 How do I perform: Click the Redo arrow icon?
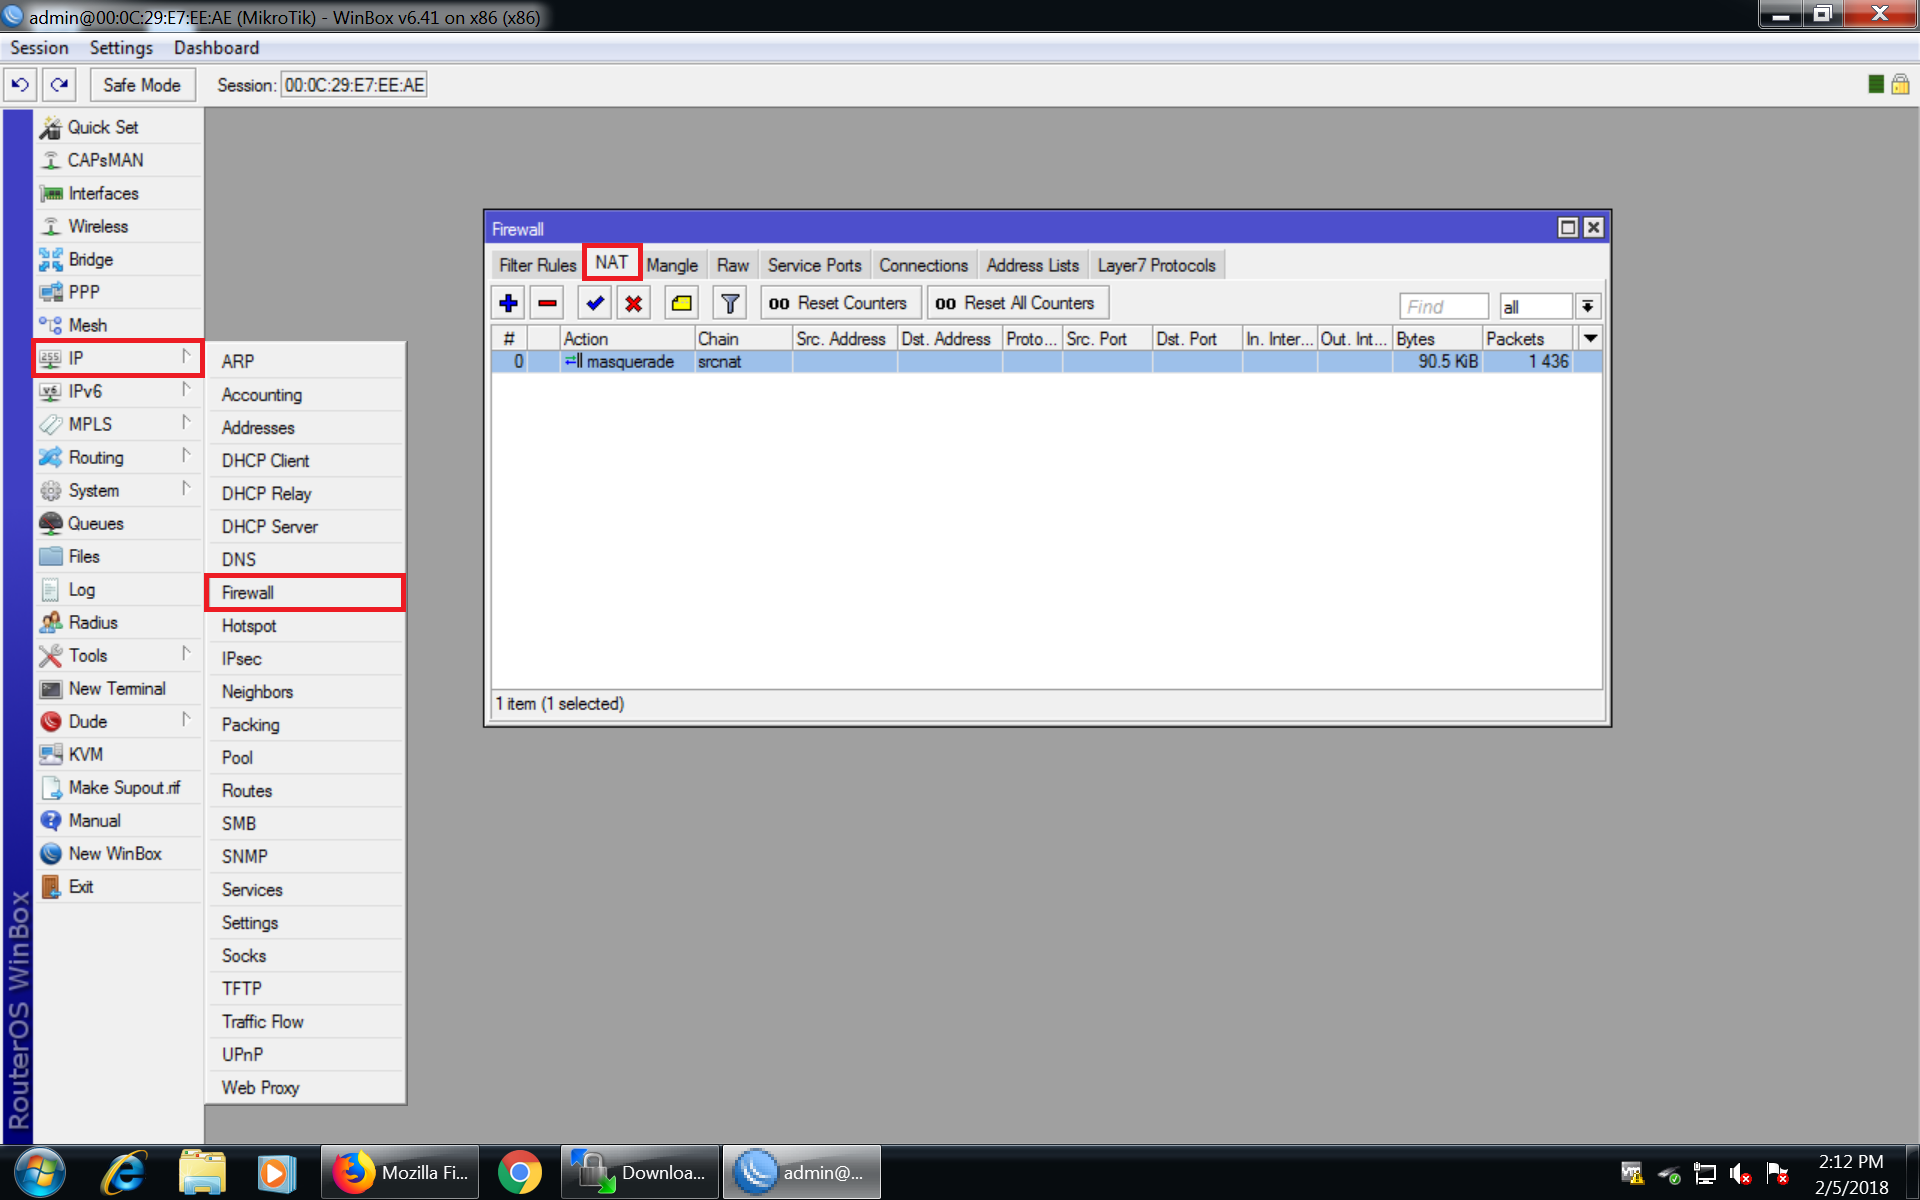pos(60,85)
